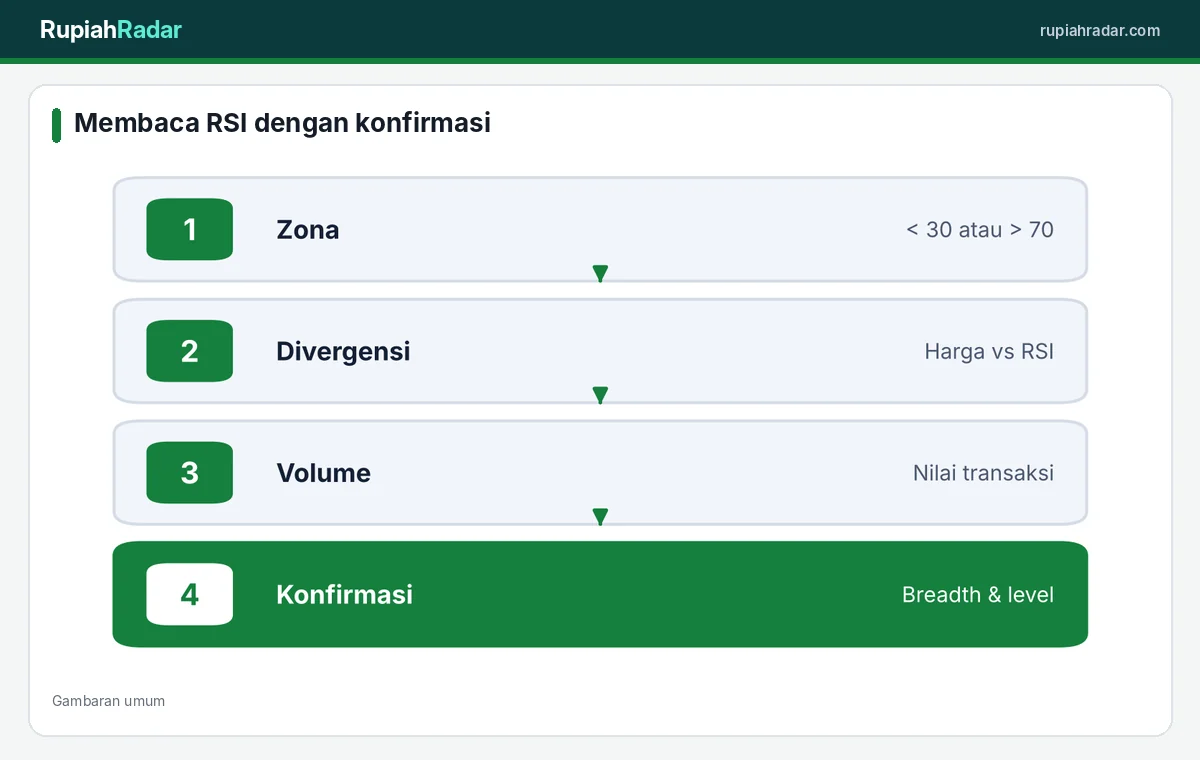Click the RupiahRadar logo
This screenshot has width=1200, height=760.
pyautogui.click(x=110, y=30)
